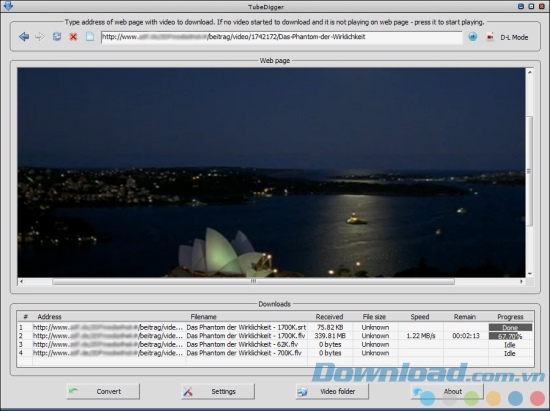Click the address cell of download row 3

coord(108,344)
